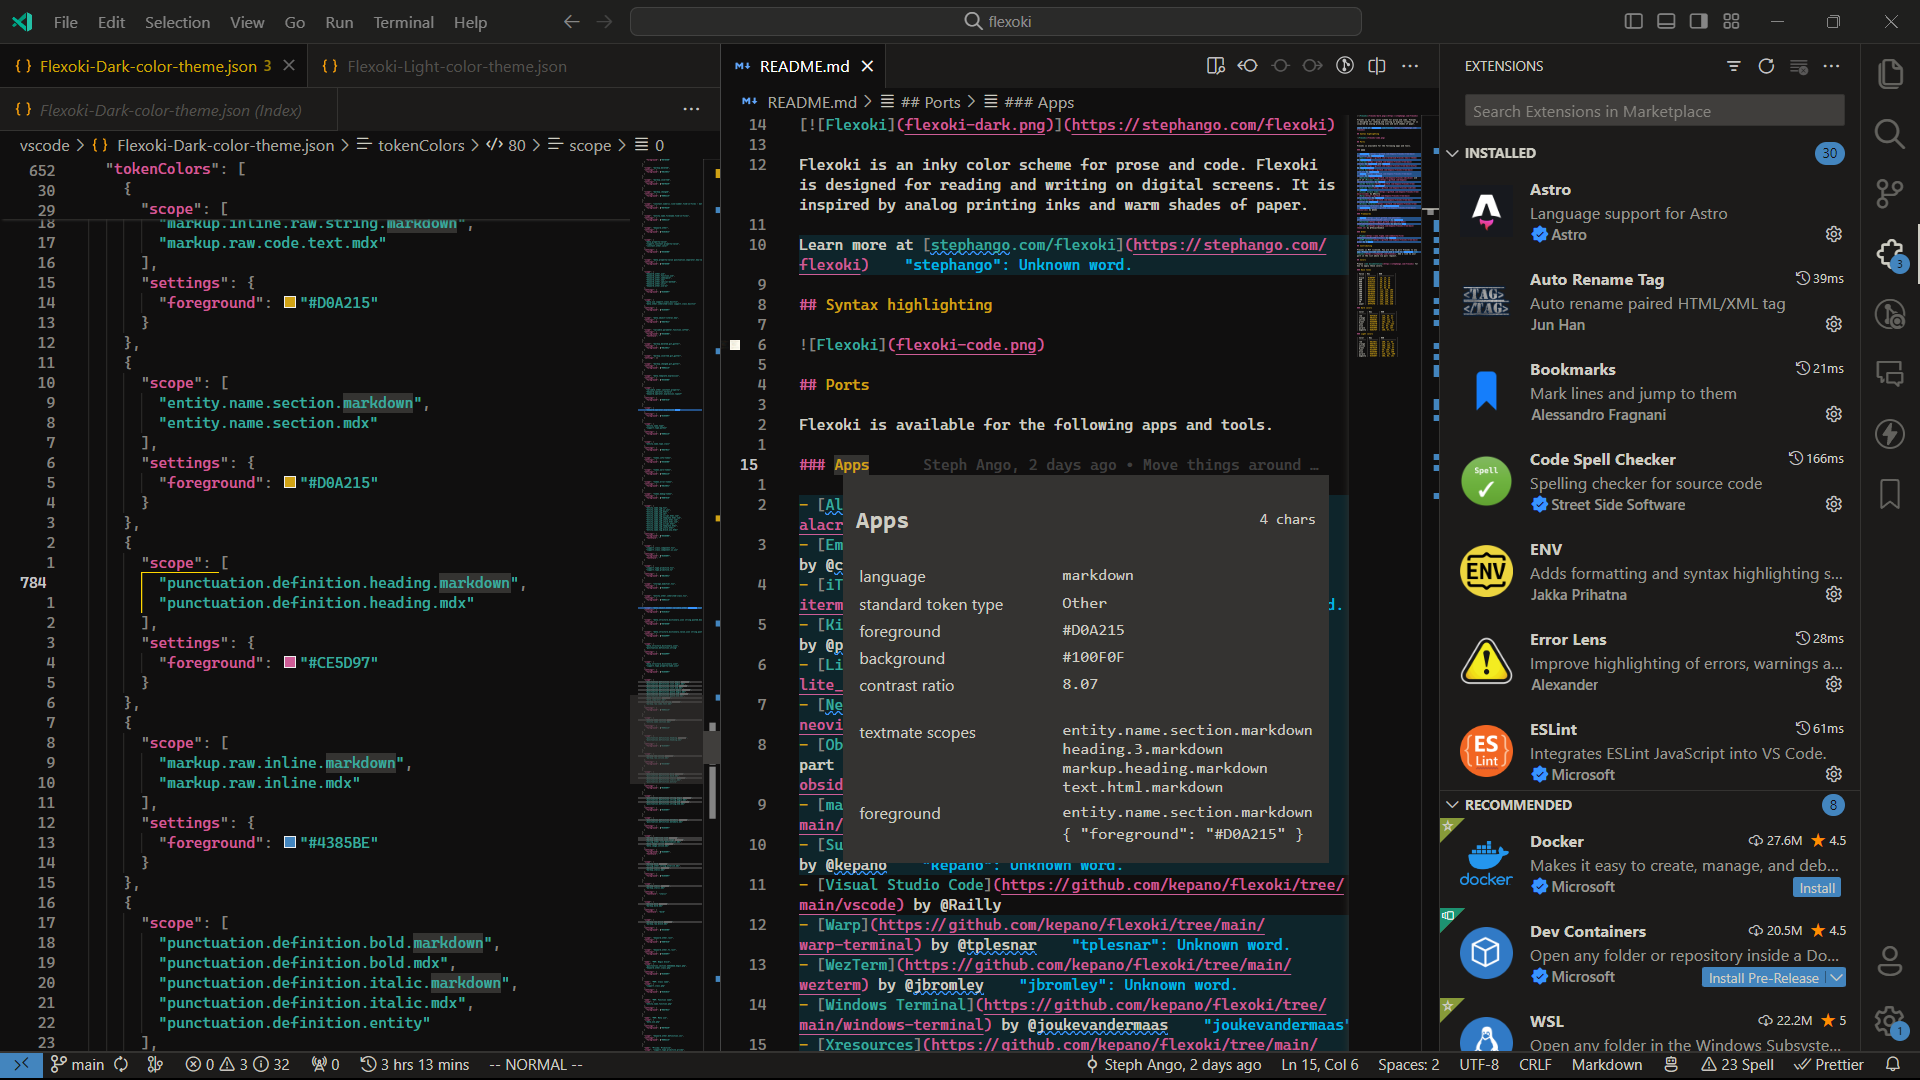Viewport: 1920px width, 1080px height.
Task: Open the settings gear on ESLint extension
Action: coord(1833,773)
